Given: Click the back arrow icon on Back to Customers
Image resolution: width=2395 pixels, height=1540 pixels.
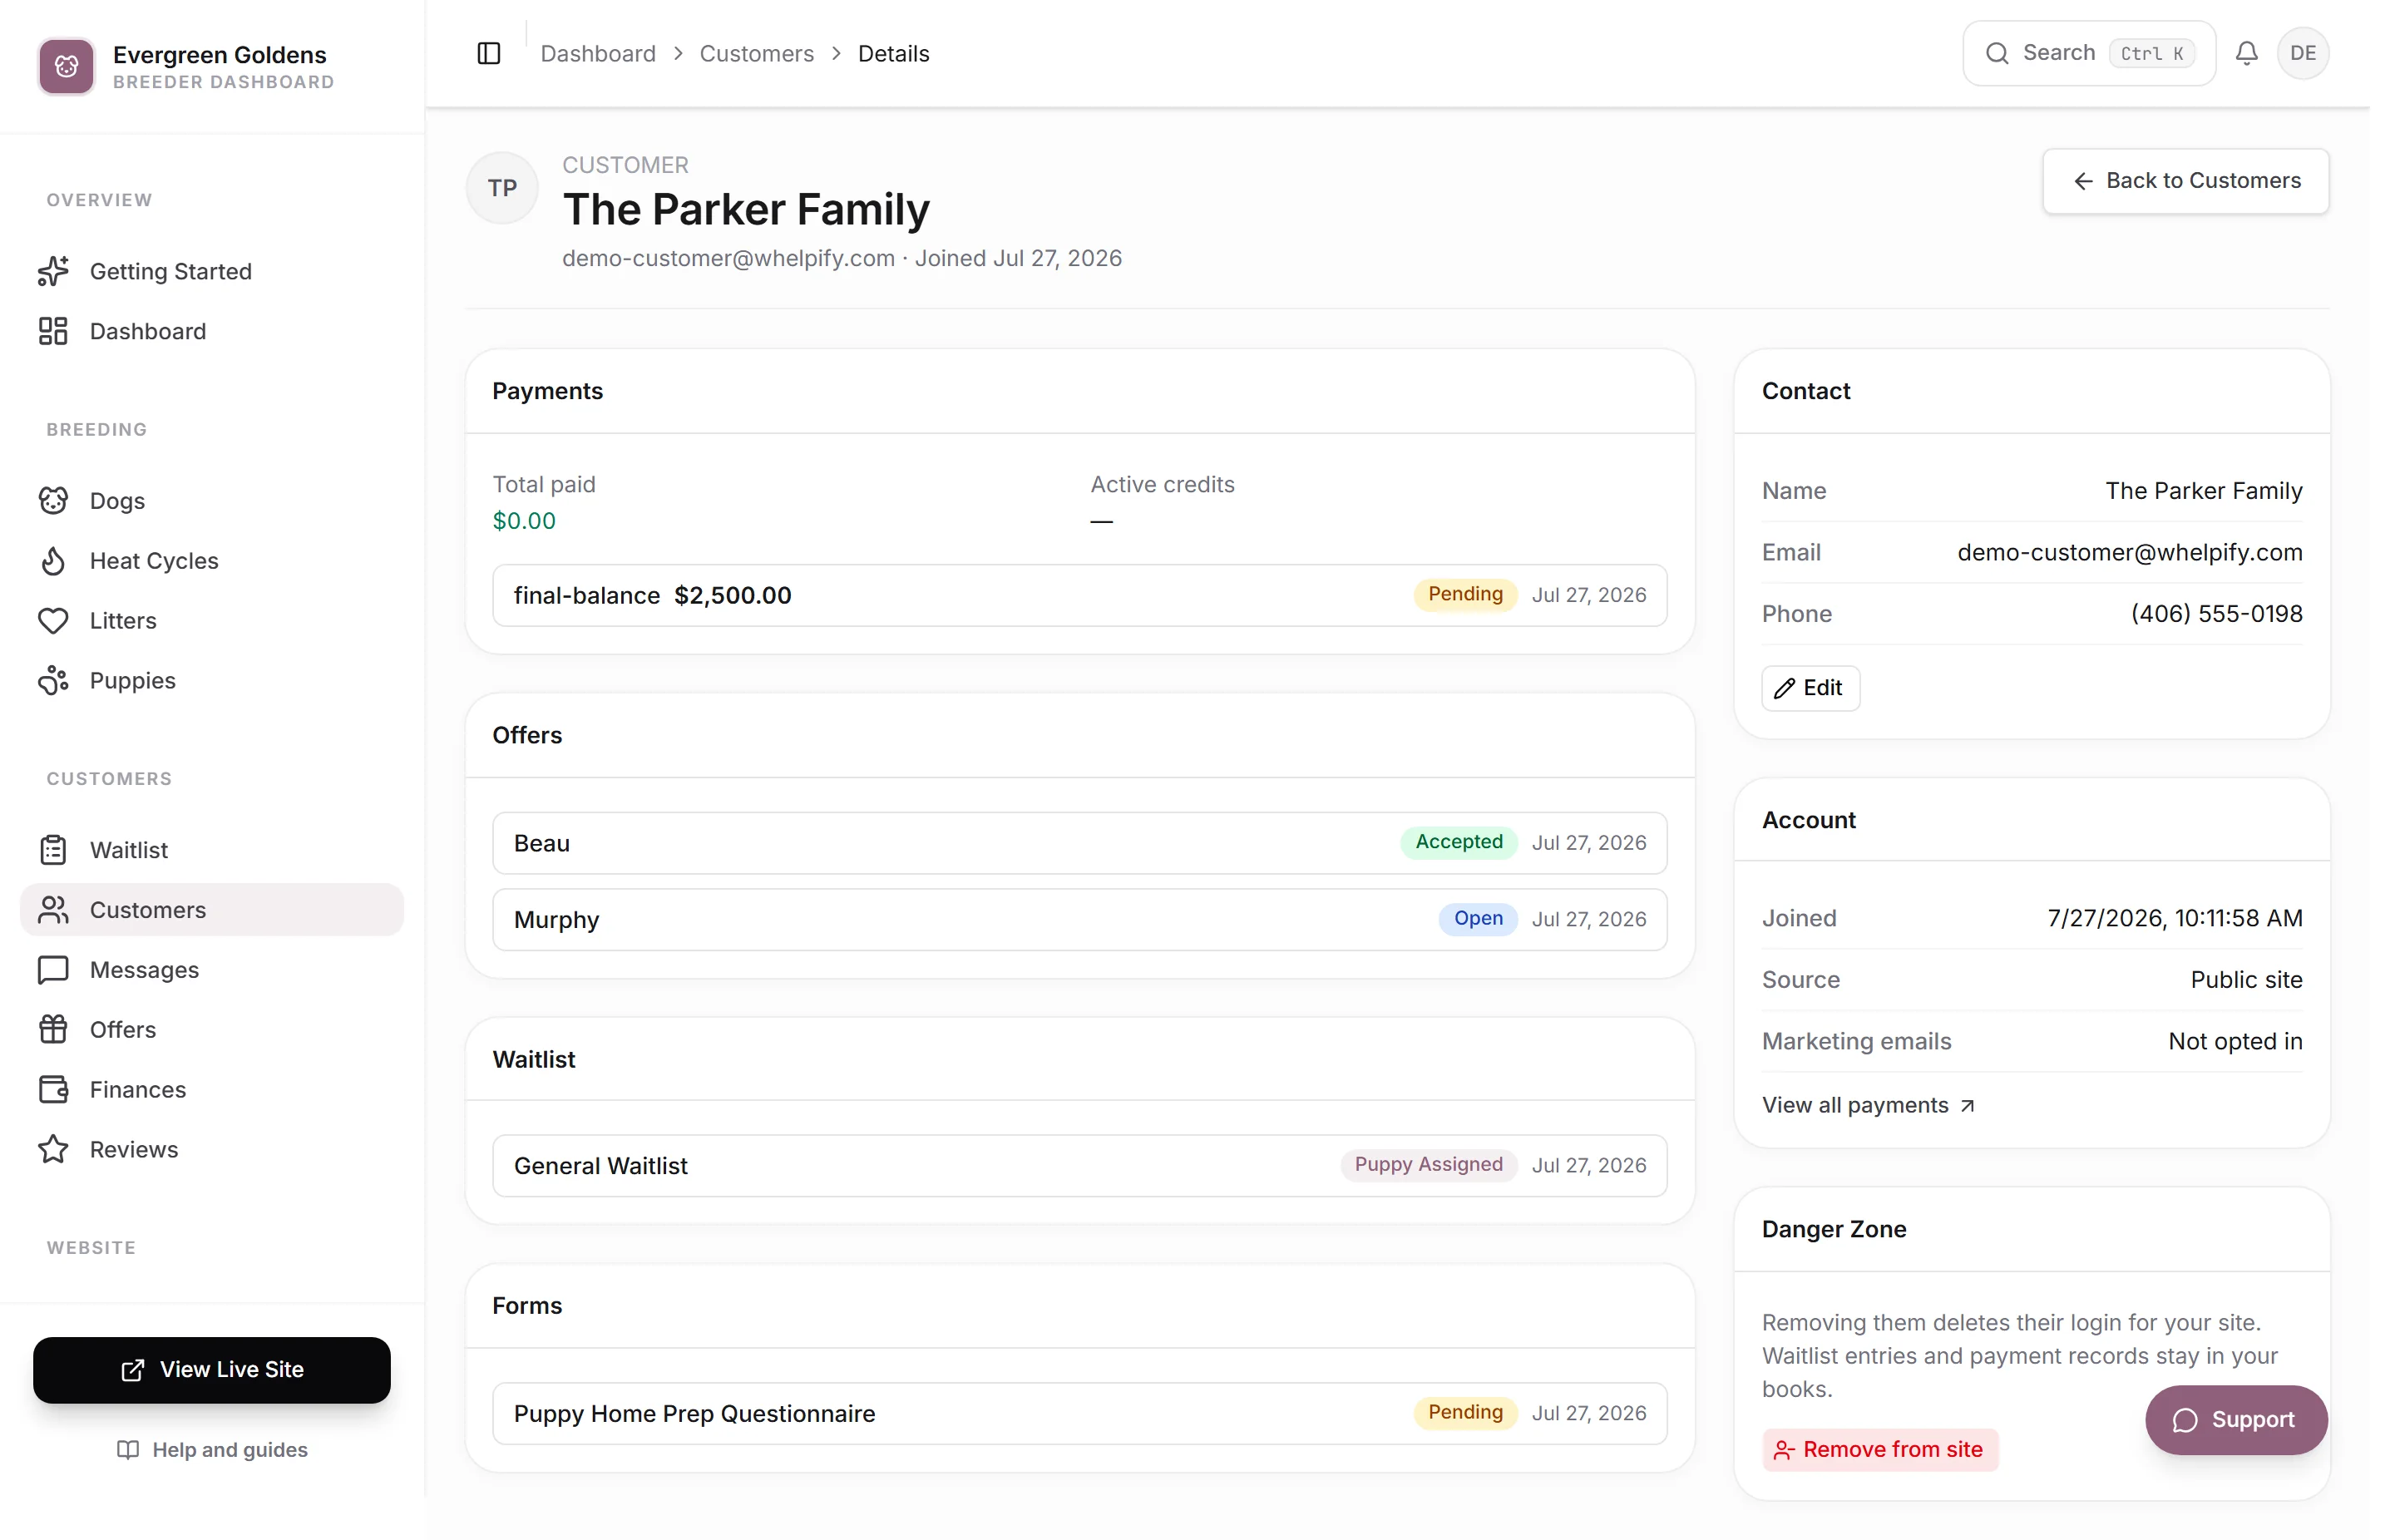Looking at the screenshot, I should click(2083, 181).
